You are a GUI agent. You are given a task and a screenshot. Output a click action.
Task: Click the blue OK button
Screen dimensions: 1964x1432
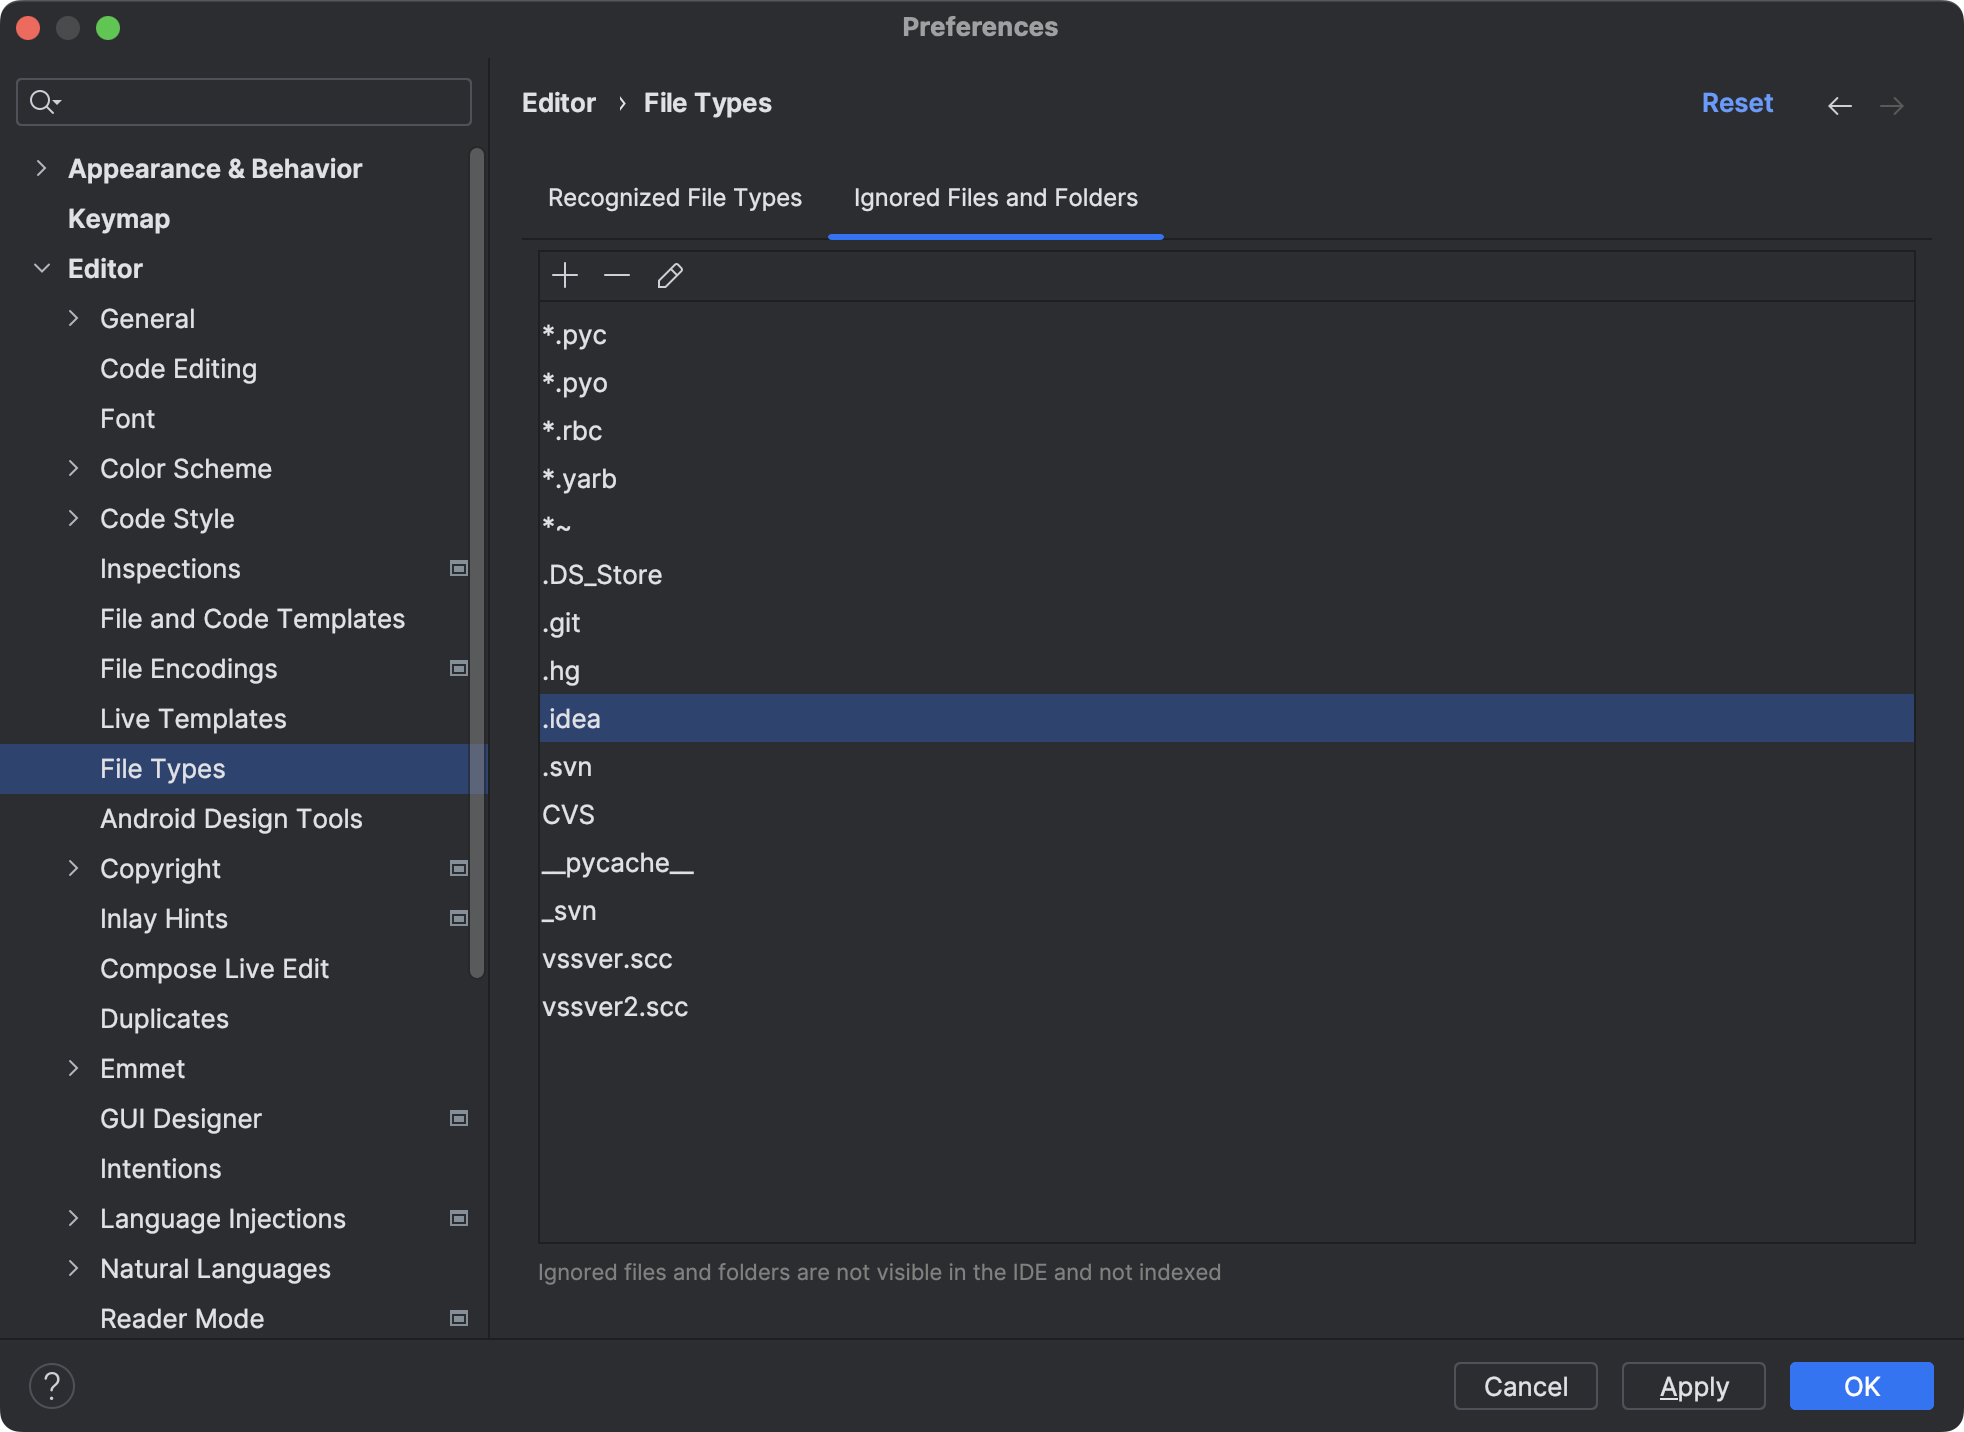1861,1386
